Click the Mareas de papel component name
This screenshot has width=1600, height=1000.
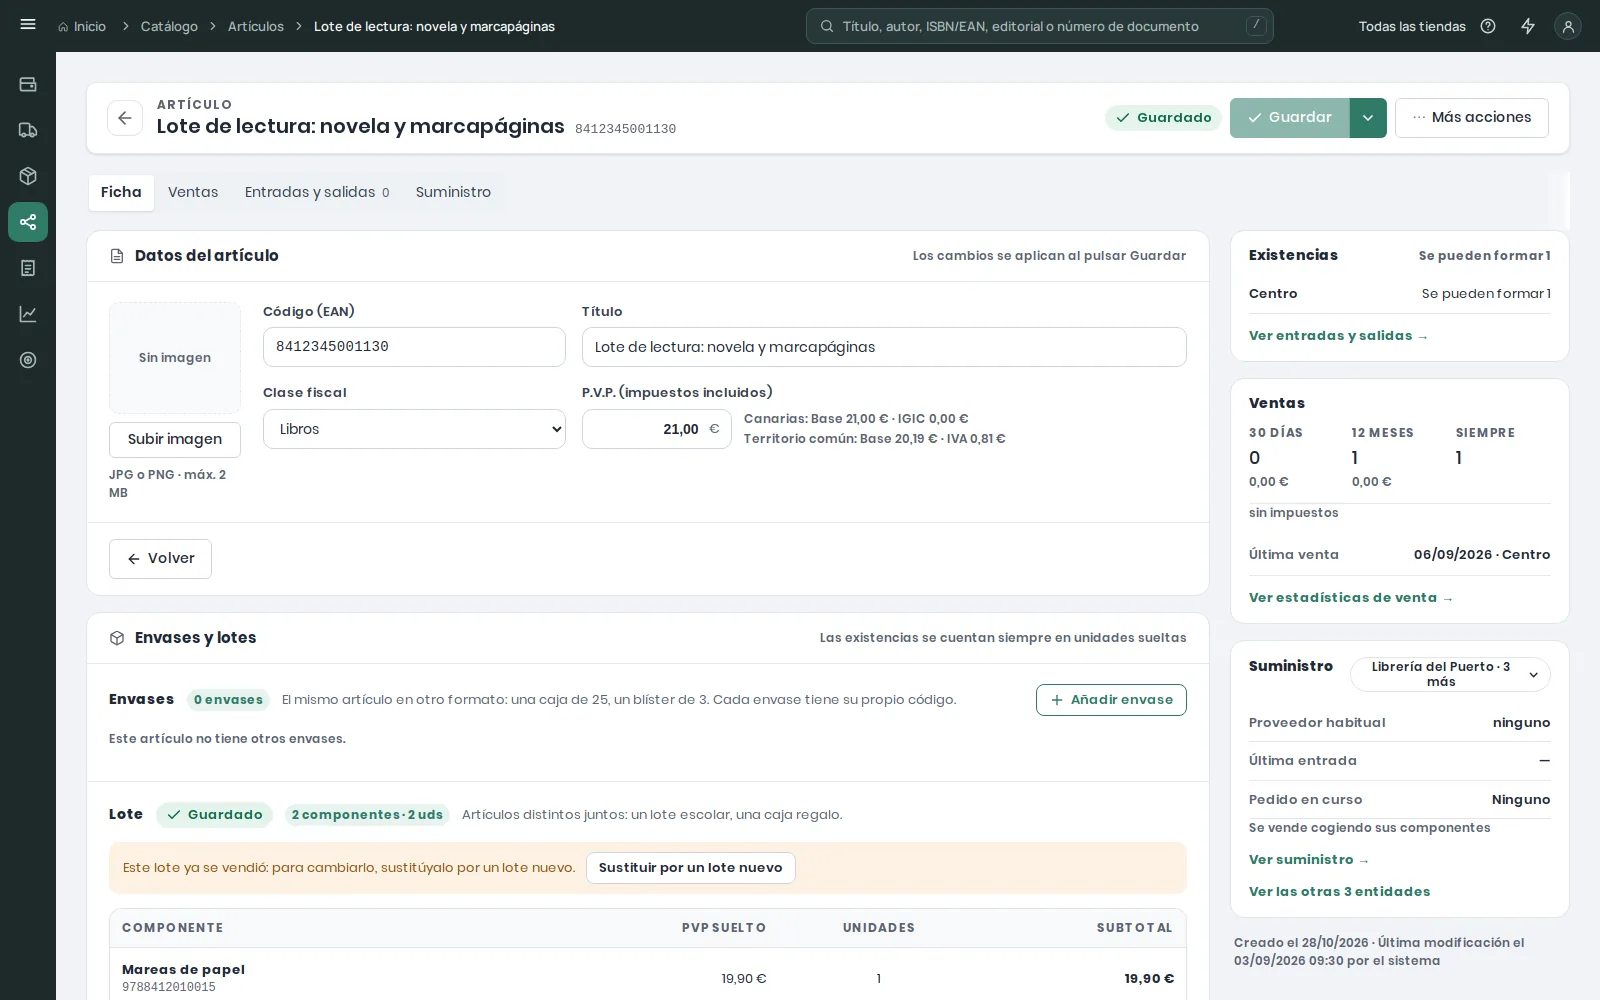click(183, 969)
